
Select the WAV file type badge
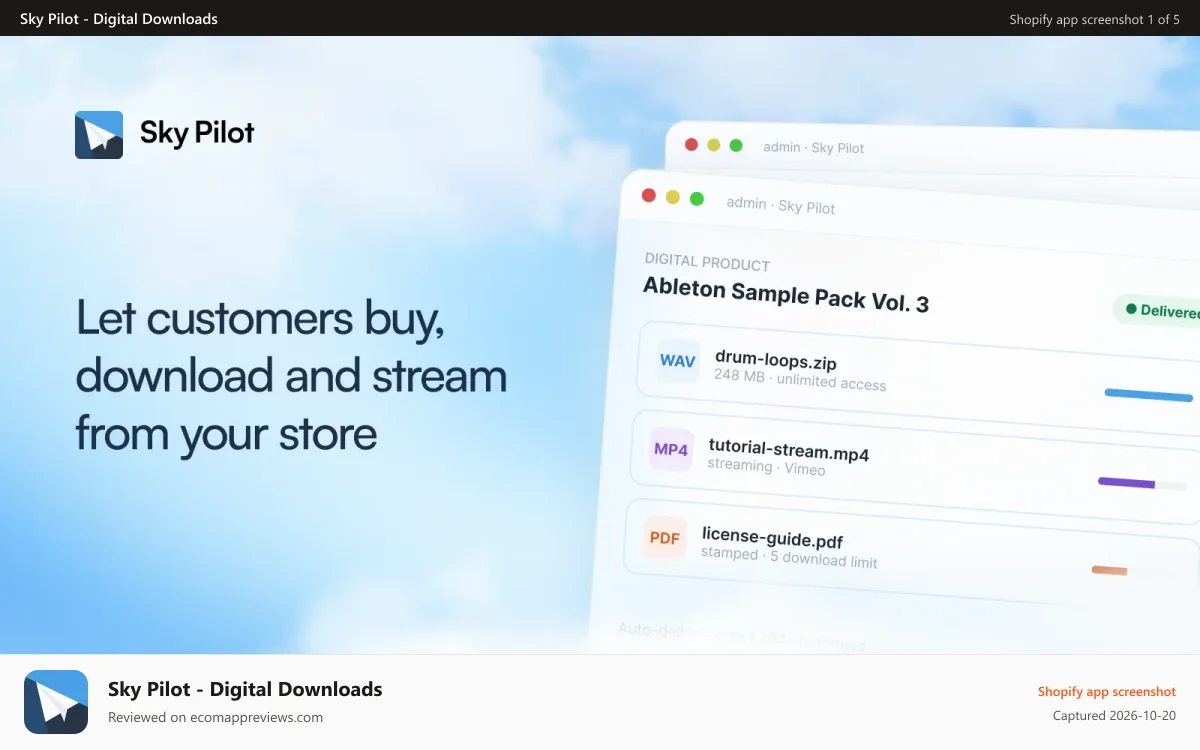click(678, 361)
